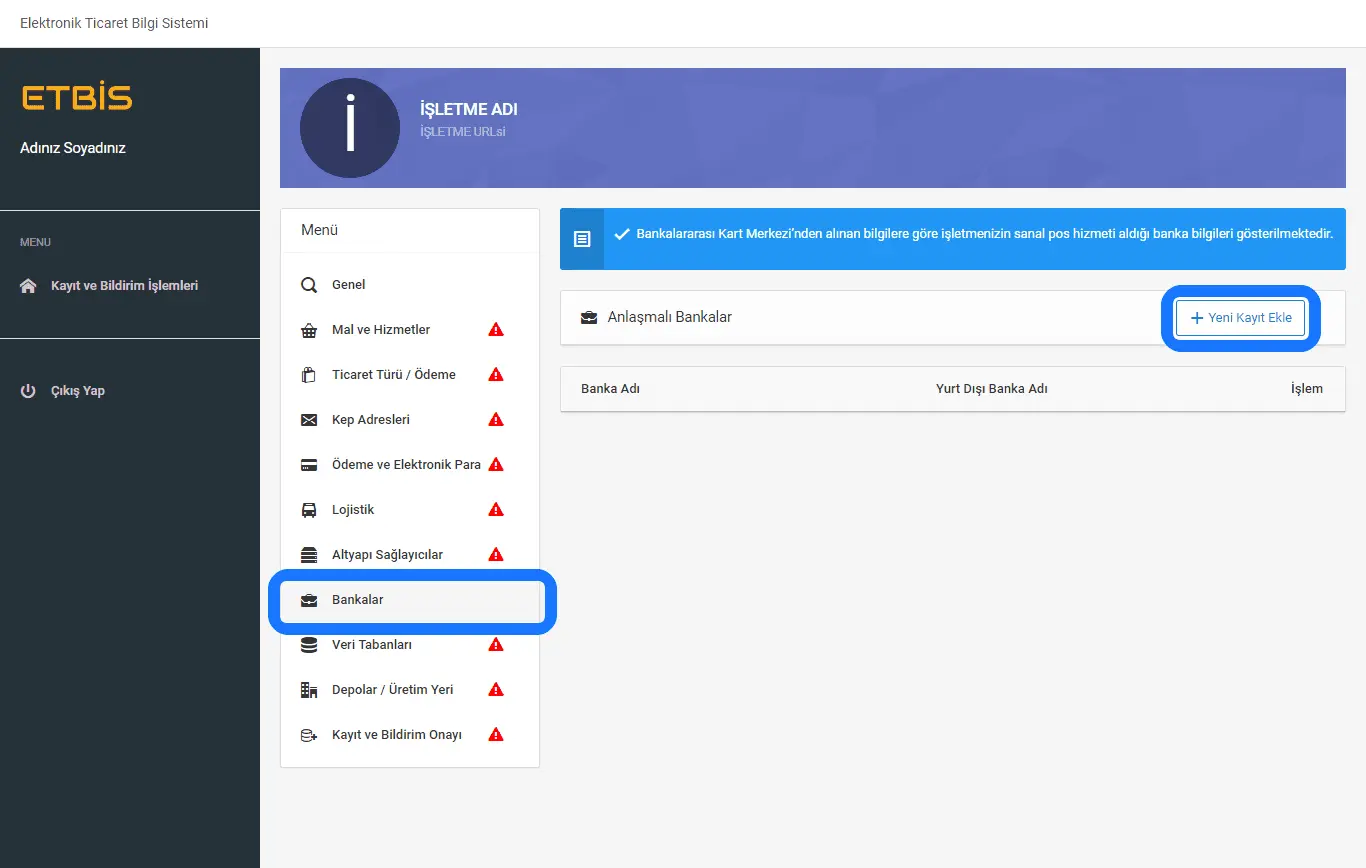Screen dimensions: 1366x868
Task: Click the Veri Tabanları database icon
Action: (309, 645)
